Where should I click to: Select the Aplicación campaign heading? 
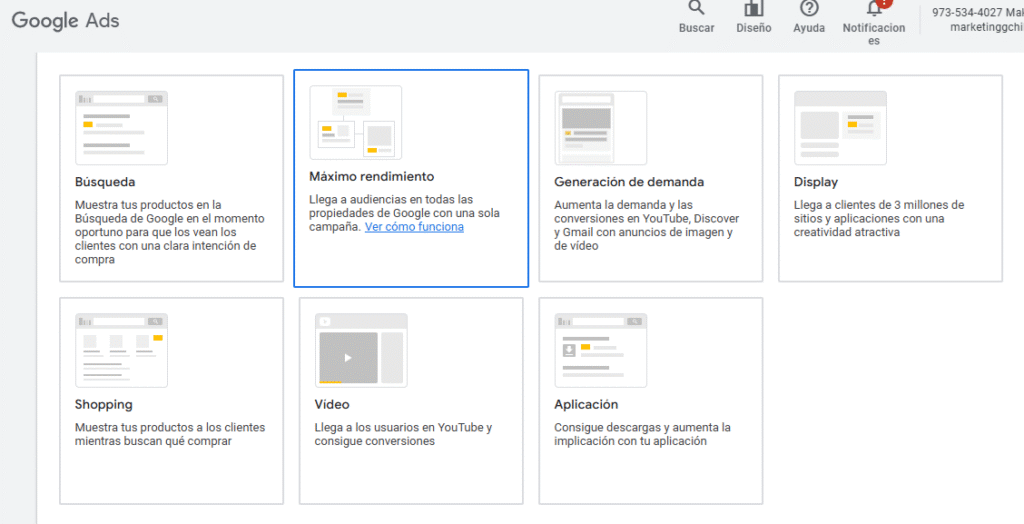pyautogui.click(x=586, y=404)
